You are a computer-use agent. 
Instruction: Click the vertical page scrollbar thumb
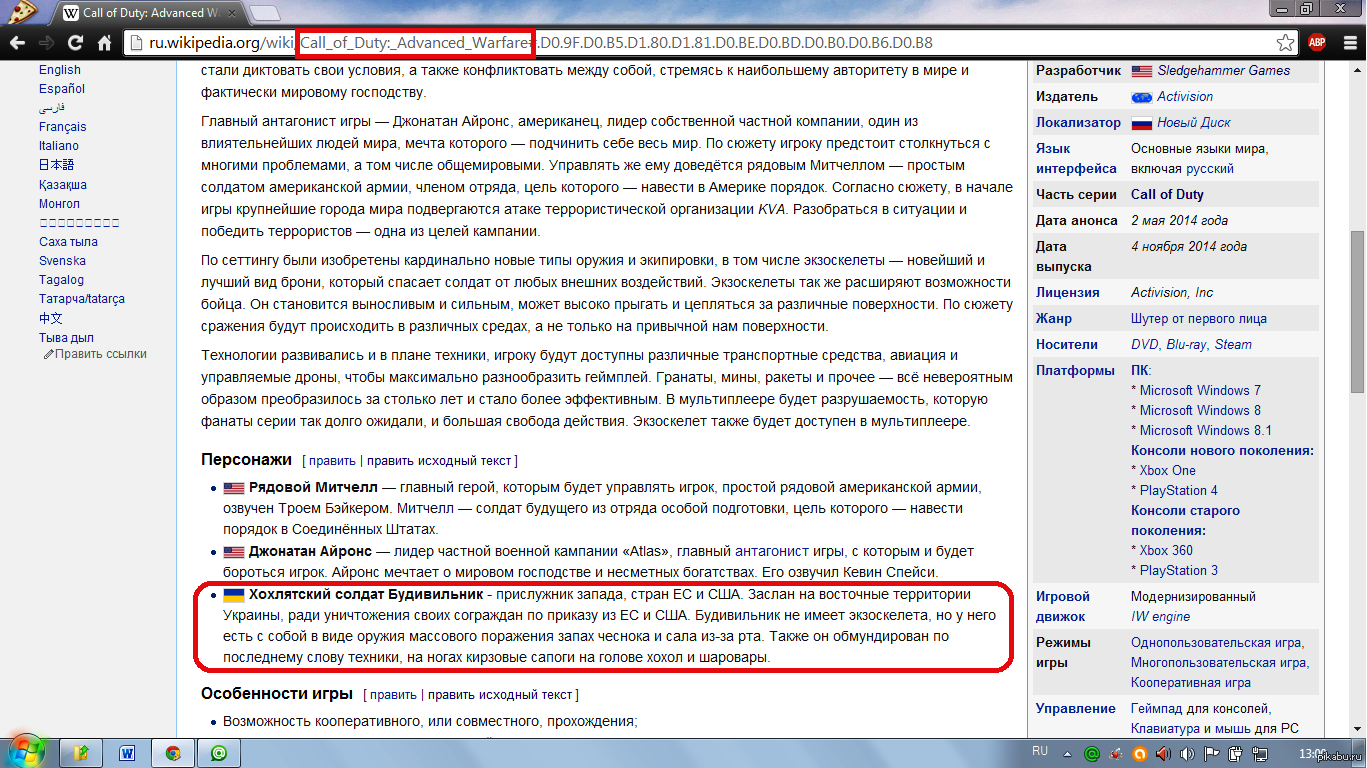point(1357,311)
